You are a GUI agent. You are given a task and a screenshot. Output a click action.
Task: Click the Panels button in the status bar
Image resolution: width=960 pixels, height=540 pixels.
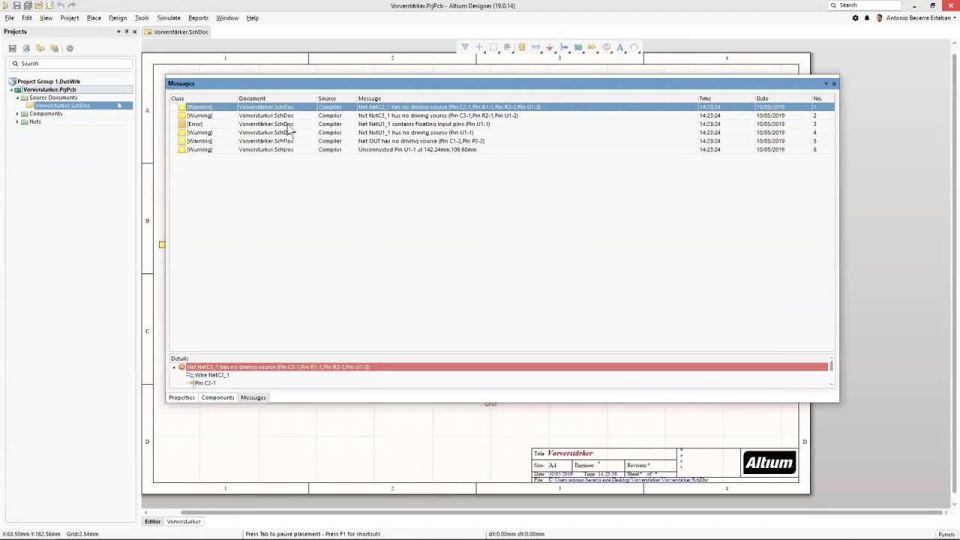tap(947, 534)
